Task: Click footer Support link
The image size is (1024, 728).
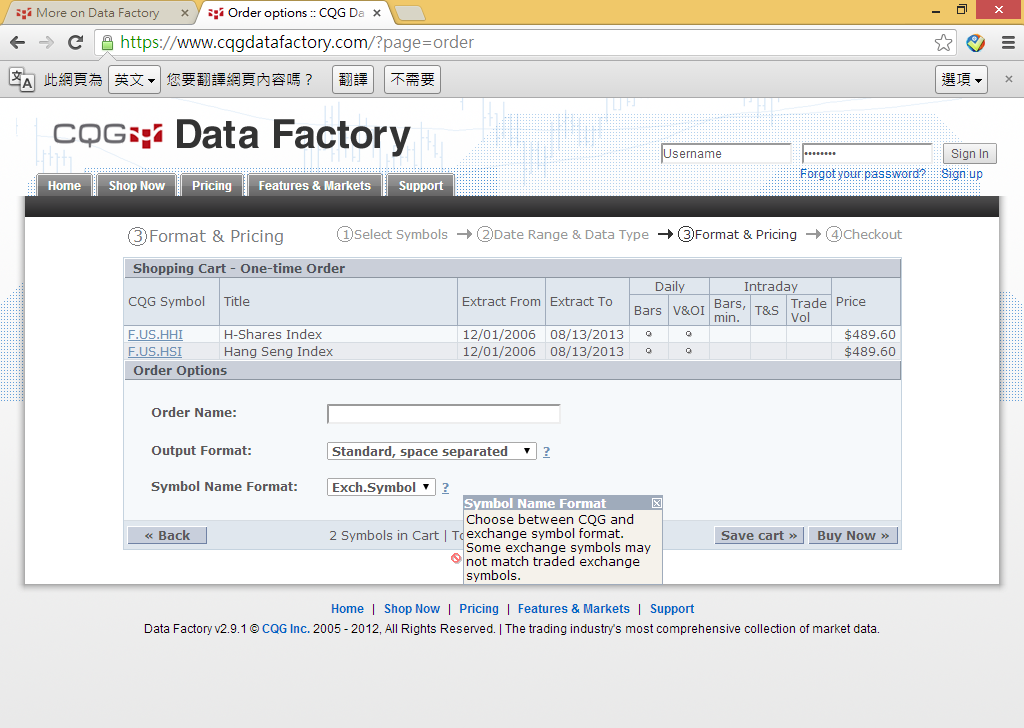Action: tap(671, 609)
